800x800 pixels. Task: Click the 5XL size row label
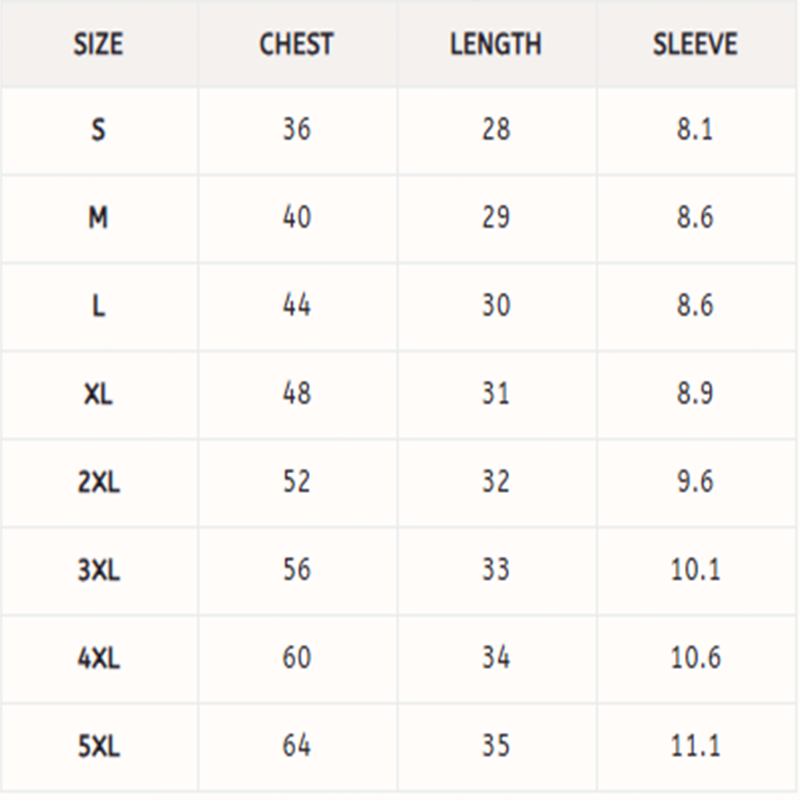[98, 746]
